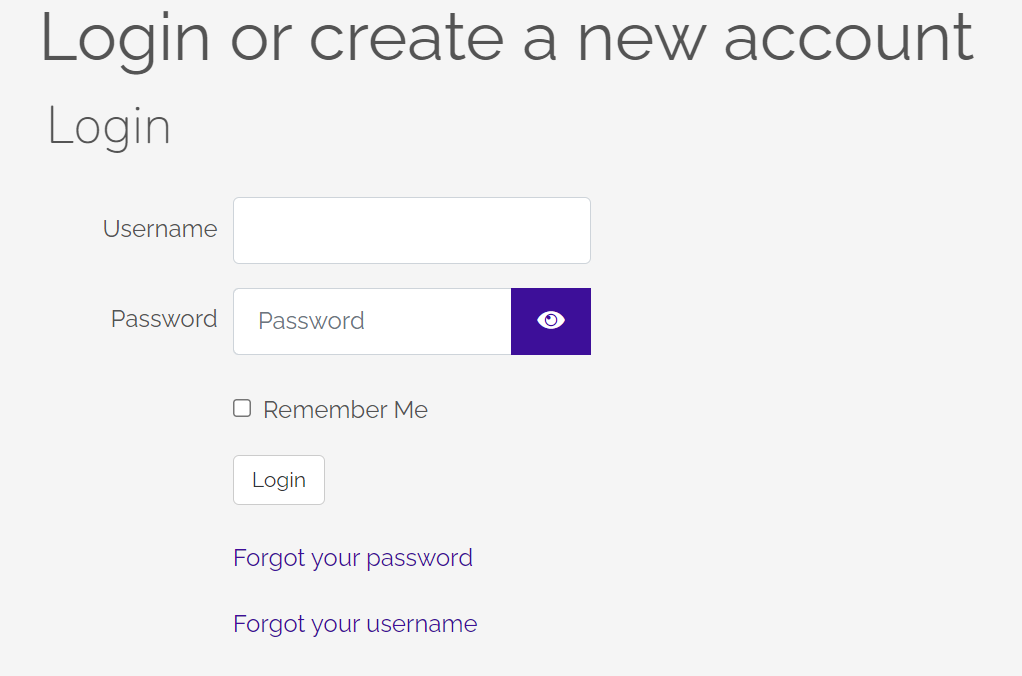Click the "Login or create a new account" title
This screenshot has width=1022, height=676.
pos(506,38)
